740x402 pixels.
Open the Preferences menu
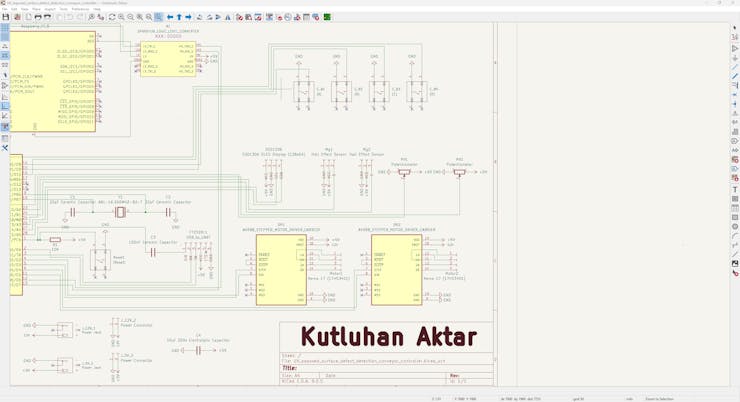click(80, 9)
